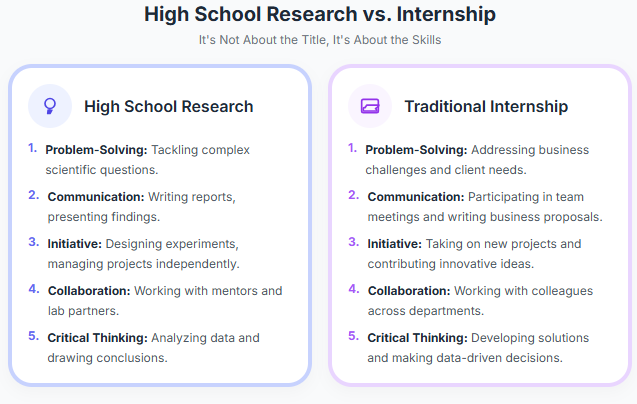Click 'Critical Thinking' in the Traditional Internship card
Viewport: 637px width, 404px height.
[x=418, y=338]
